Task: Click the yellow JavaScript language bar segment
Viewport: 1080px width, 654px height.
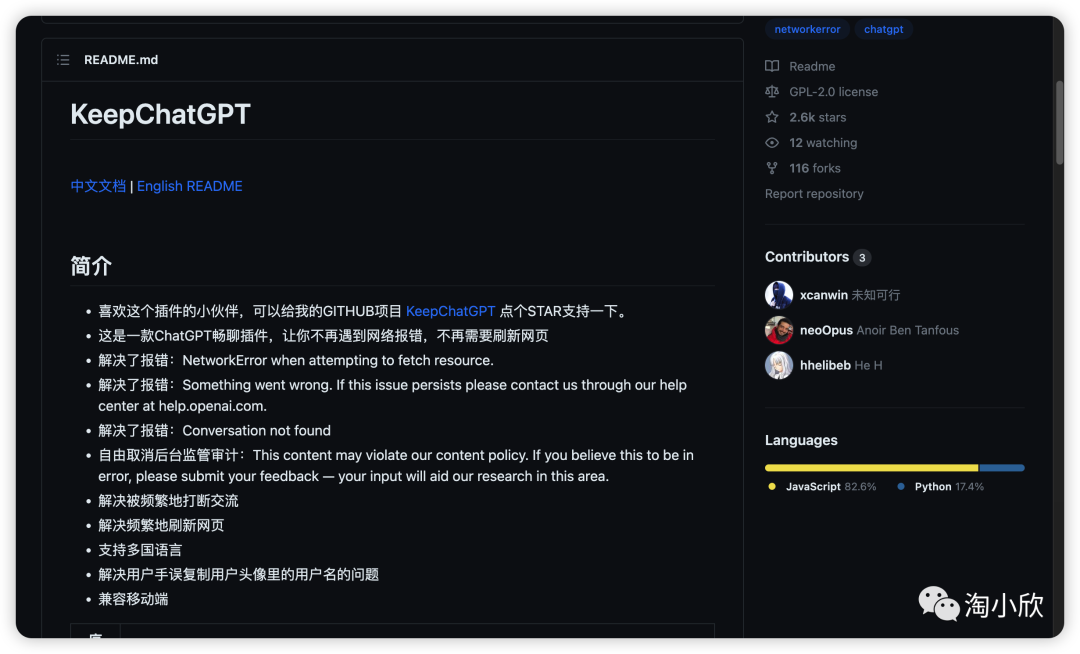Action: [871, 467]
